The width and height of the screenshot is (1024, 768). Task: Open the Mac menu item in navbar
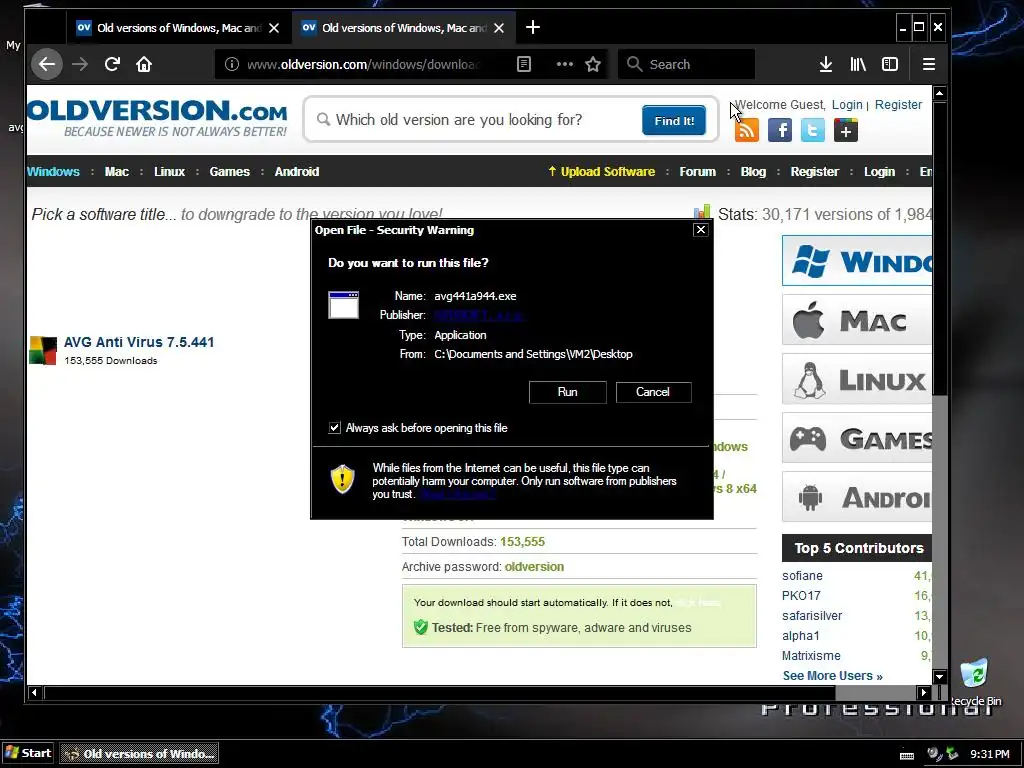point(117,172)
